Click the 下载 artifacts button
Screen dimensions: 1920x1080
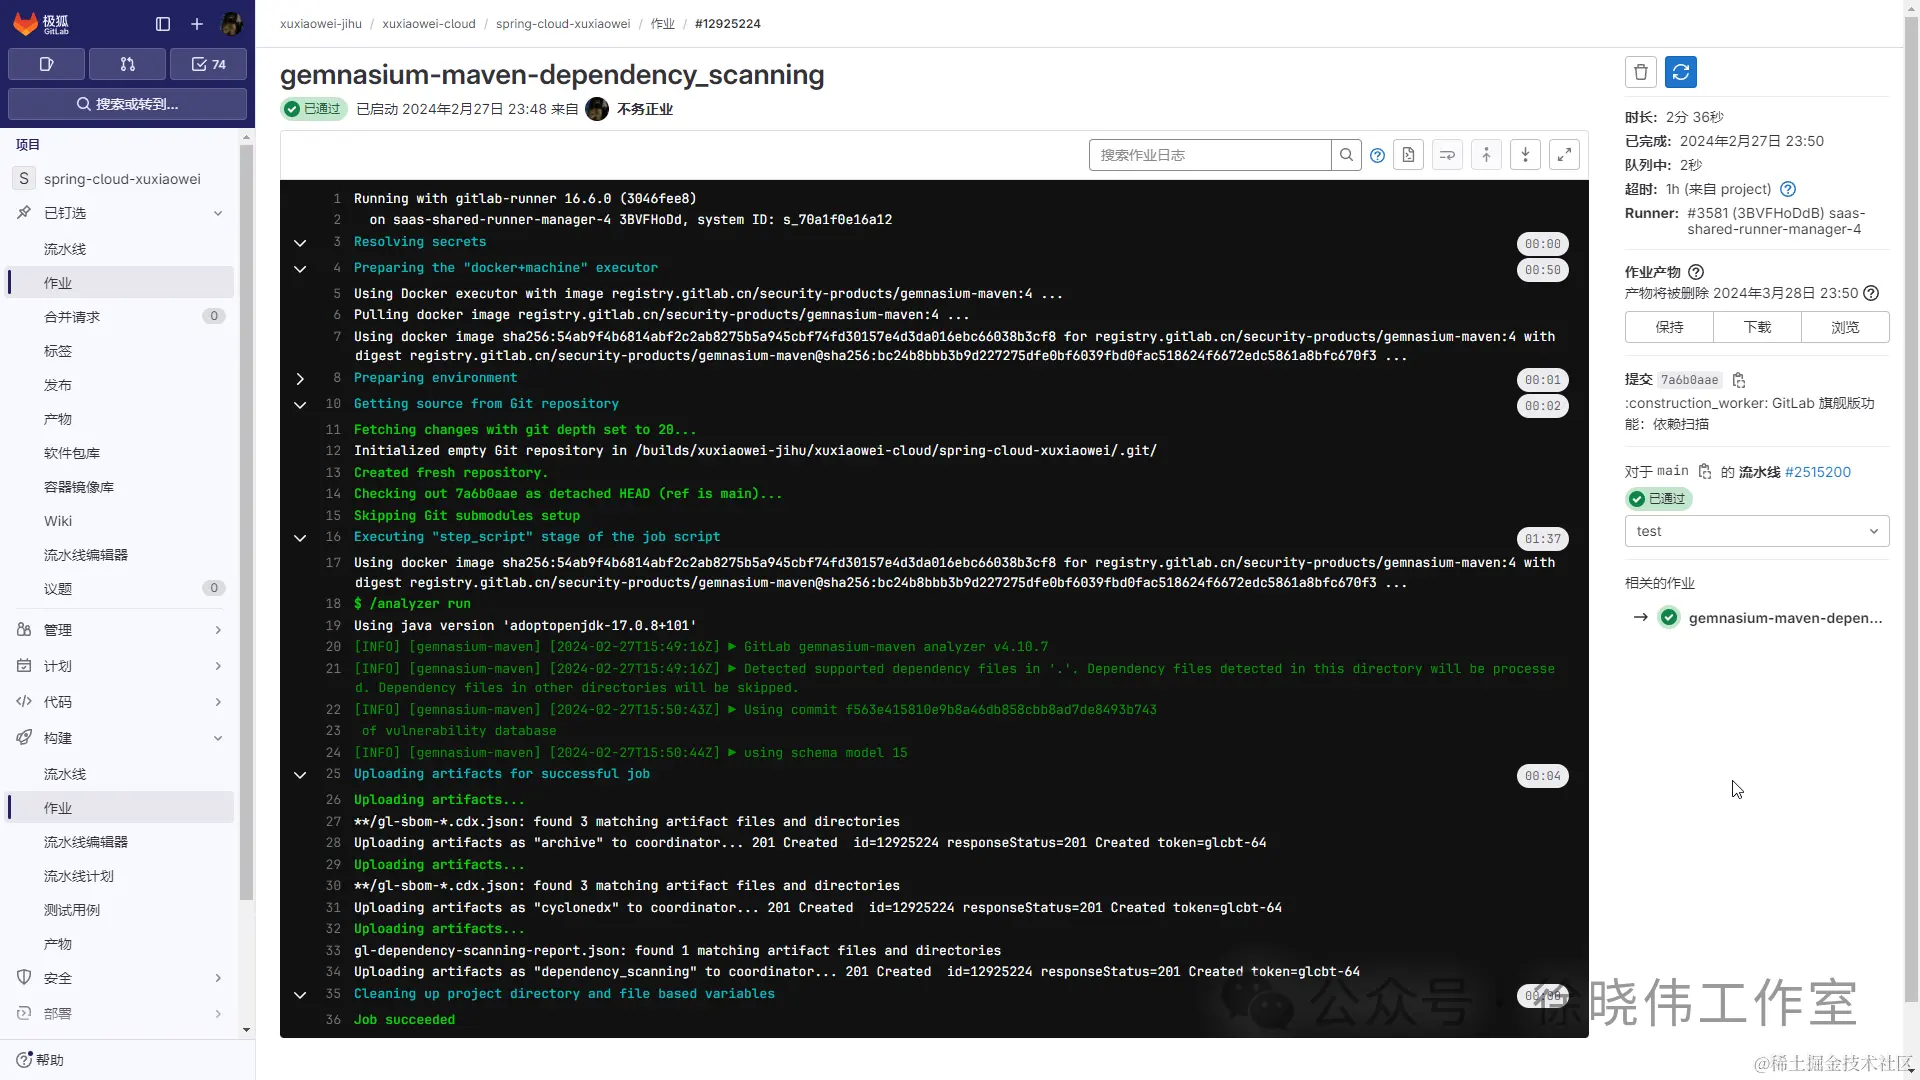click(1757, 327)
